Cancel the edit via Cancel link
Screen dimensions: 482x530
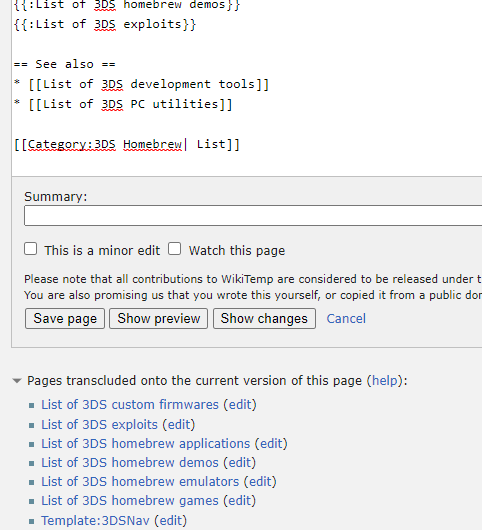(x=346, y=318)
